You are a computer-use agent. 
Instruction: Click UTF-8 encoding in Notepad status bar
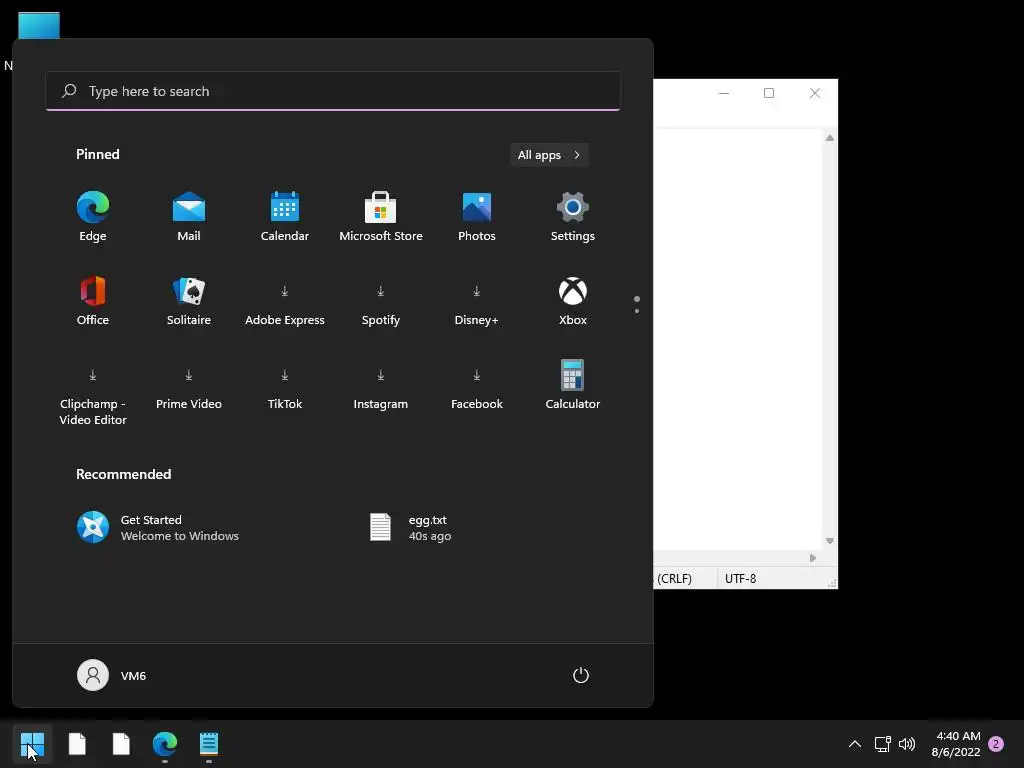tap(741, 579)
